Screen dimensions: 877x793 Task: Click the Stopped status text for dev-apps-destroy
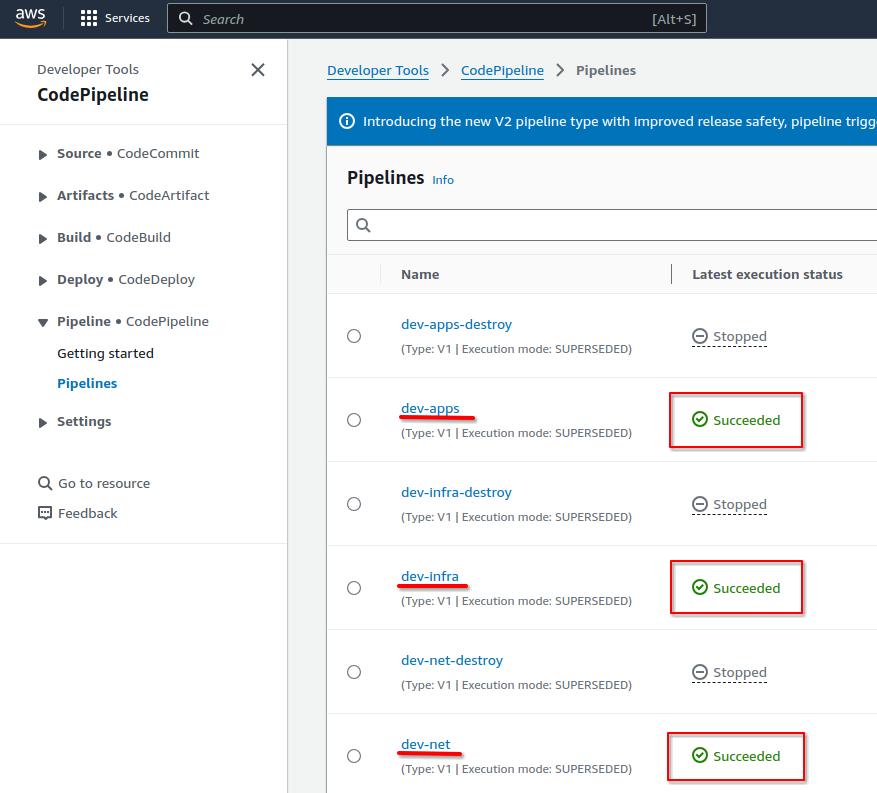tap(739, 337)
